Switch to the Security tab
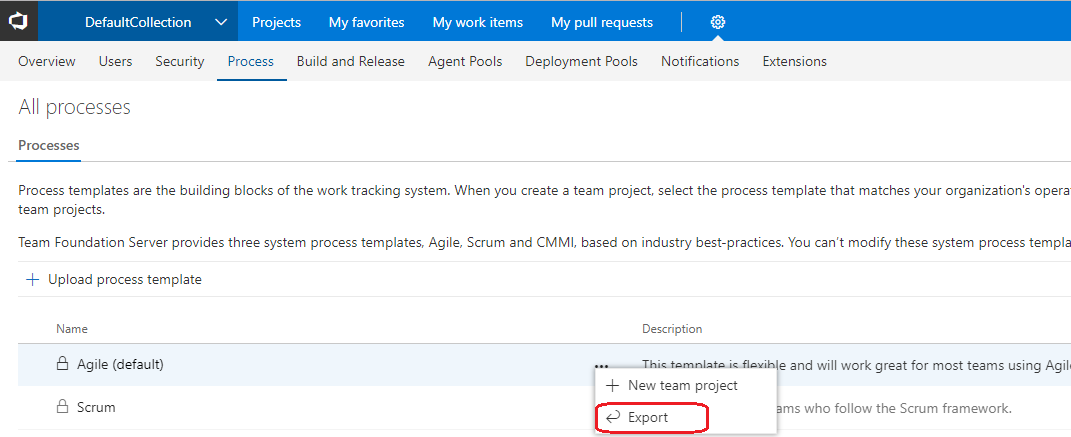 [x=179, y=61]
